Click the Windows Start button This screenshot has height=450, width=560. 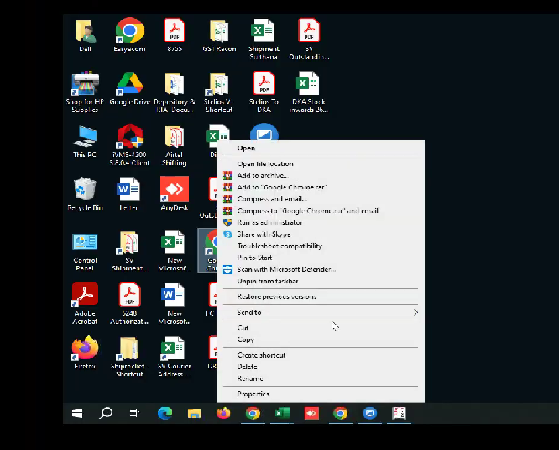[77, 414]
